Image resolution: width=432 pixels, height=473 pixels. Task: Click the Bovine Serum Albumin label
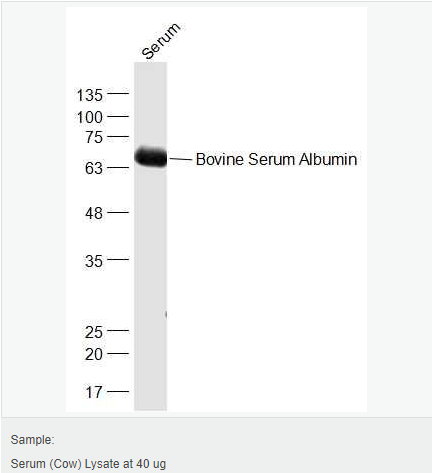pyautogui.click(x=276, y=159)
